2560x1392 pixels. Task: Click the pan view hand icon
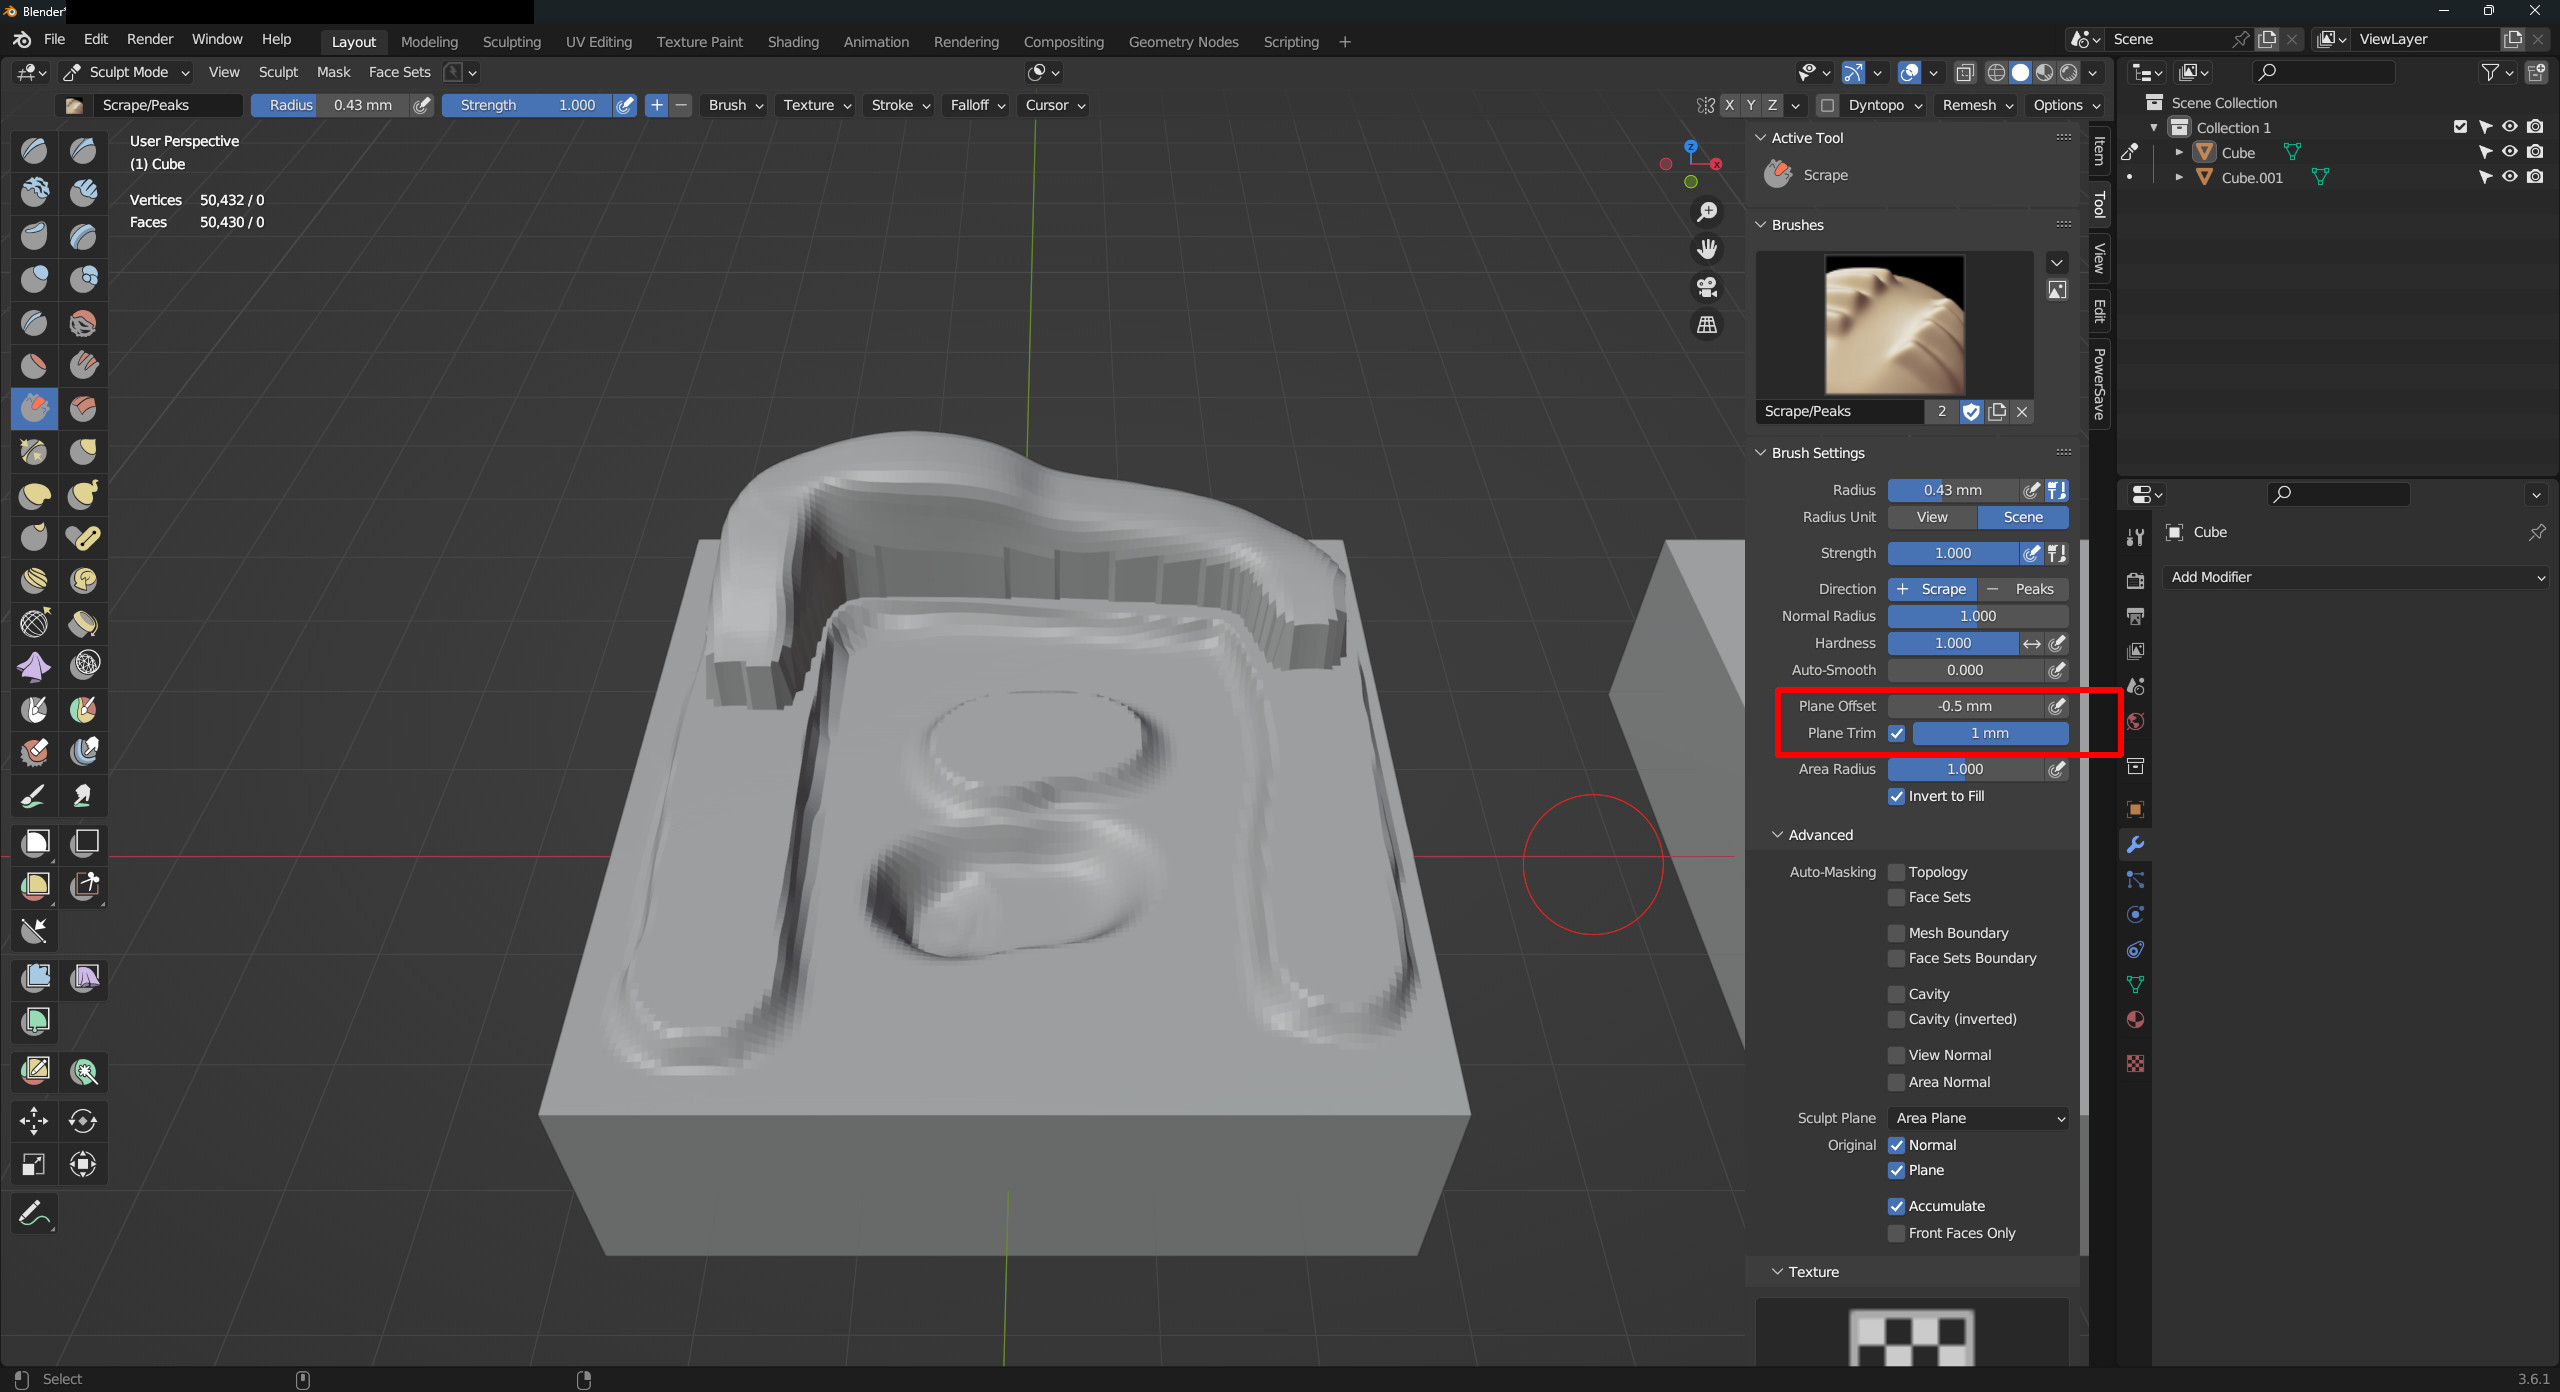[1707, 250]
